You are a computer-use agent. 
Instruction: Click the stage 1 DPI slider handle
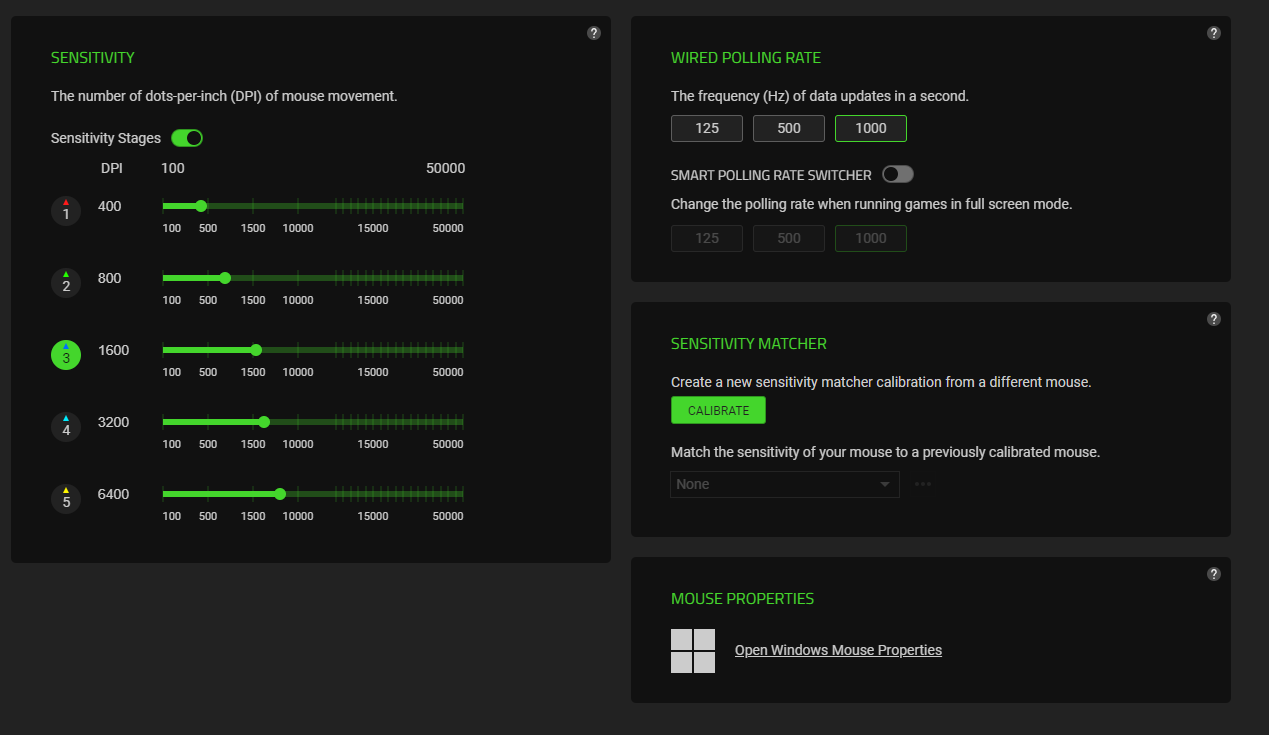pos(201,206)
